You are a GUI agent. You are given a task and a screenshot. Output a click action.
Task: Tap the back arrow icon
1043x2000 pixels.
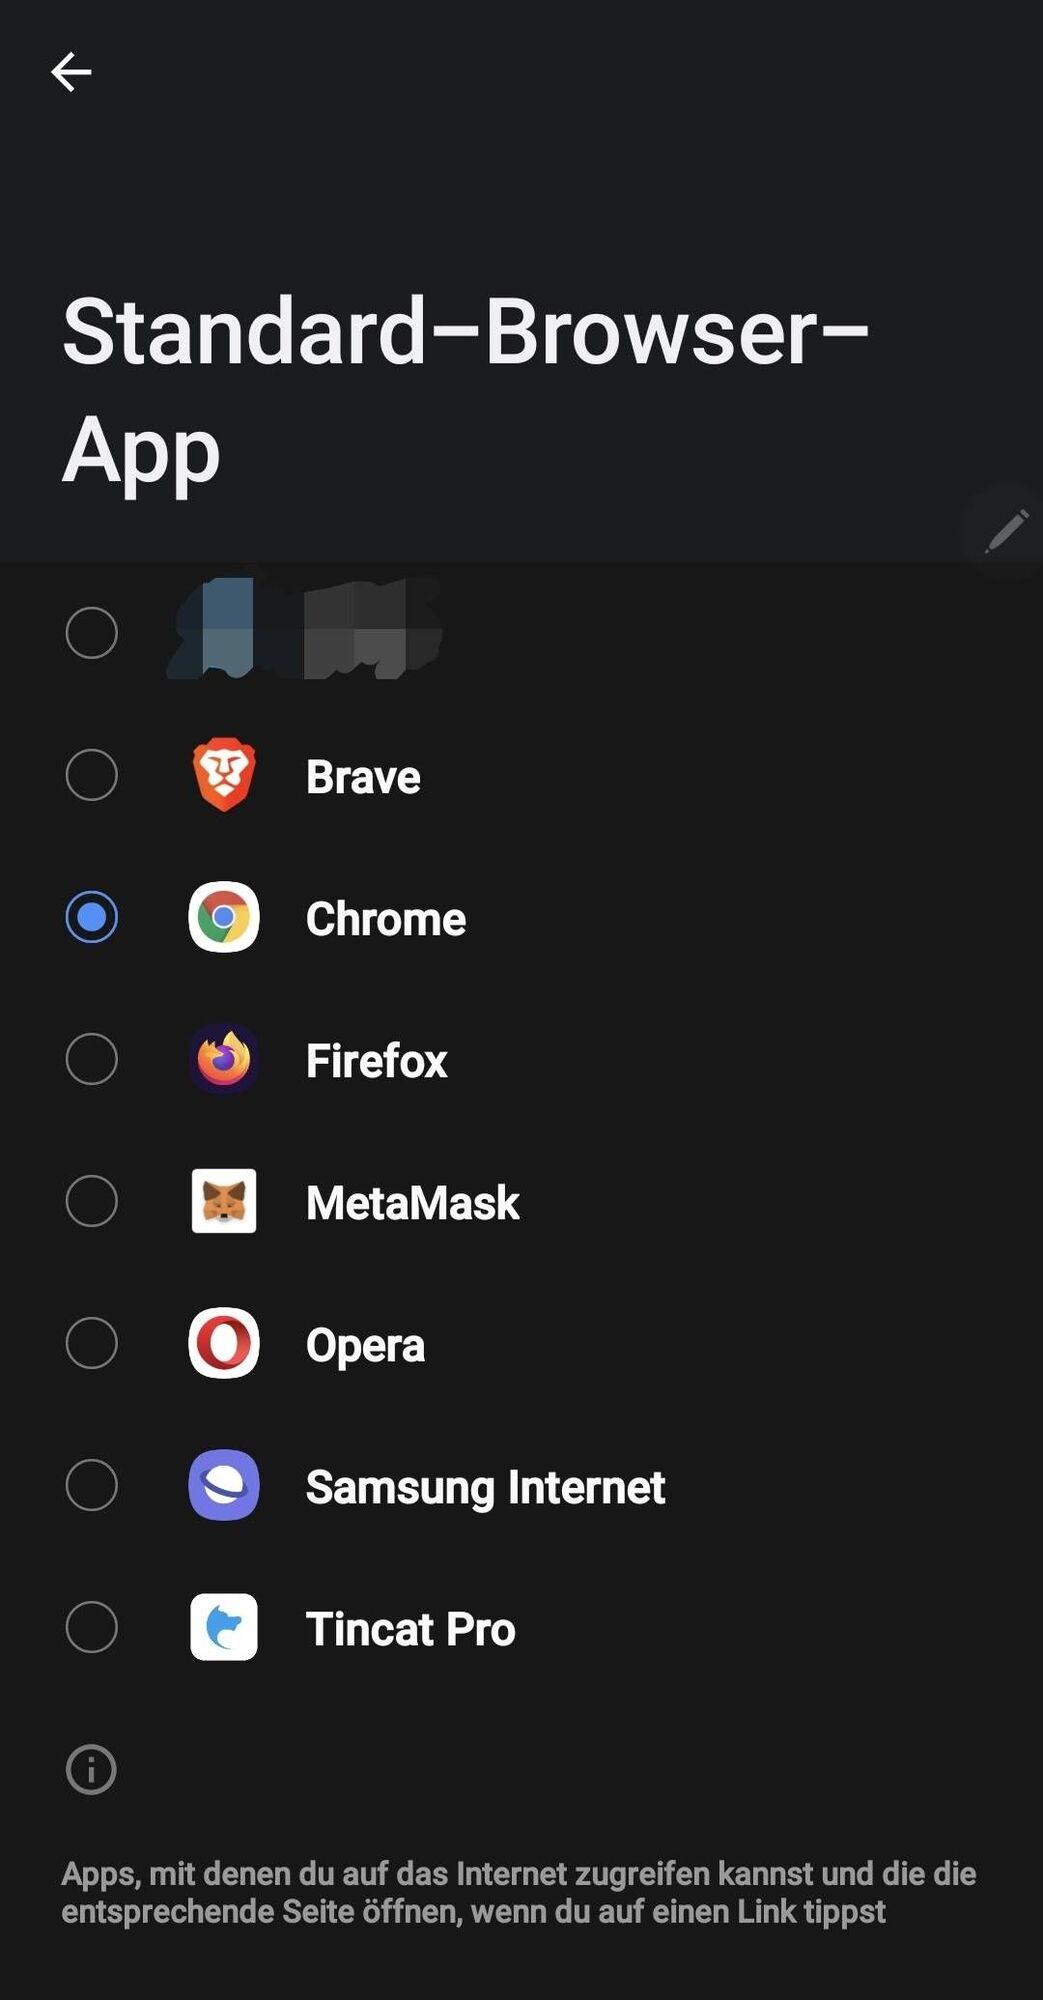[x=71, y=72]
